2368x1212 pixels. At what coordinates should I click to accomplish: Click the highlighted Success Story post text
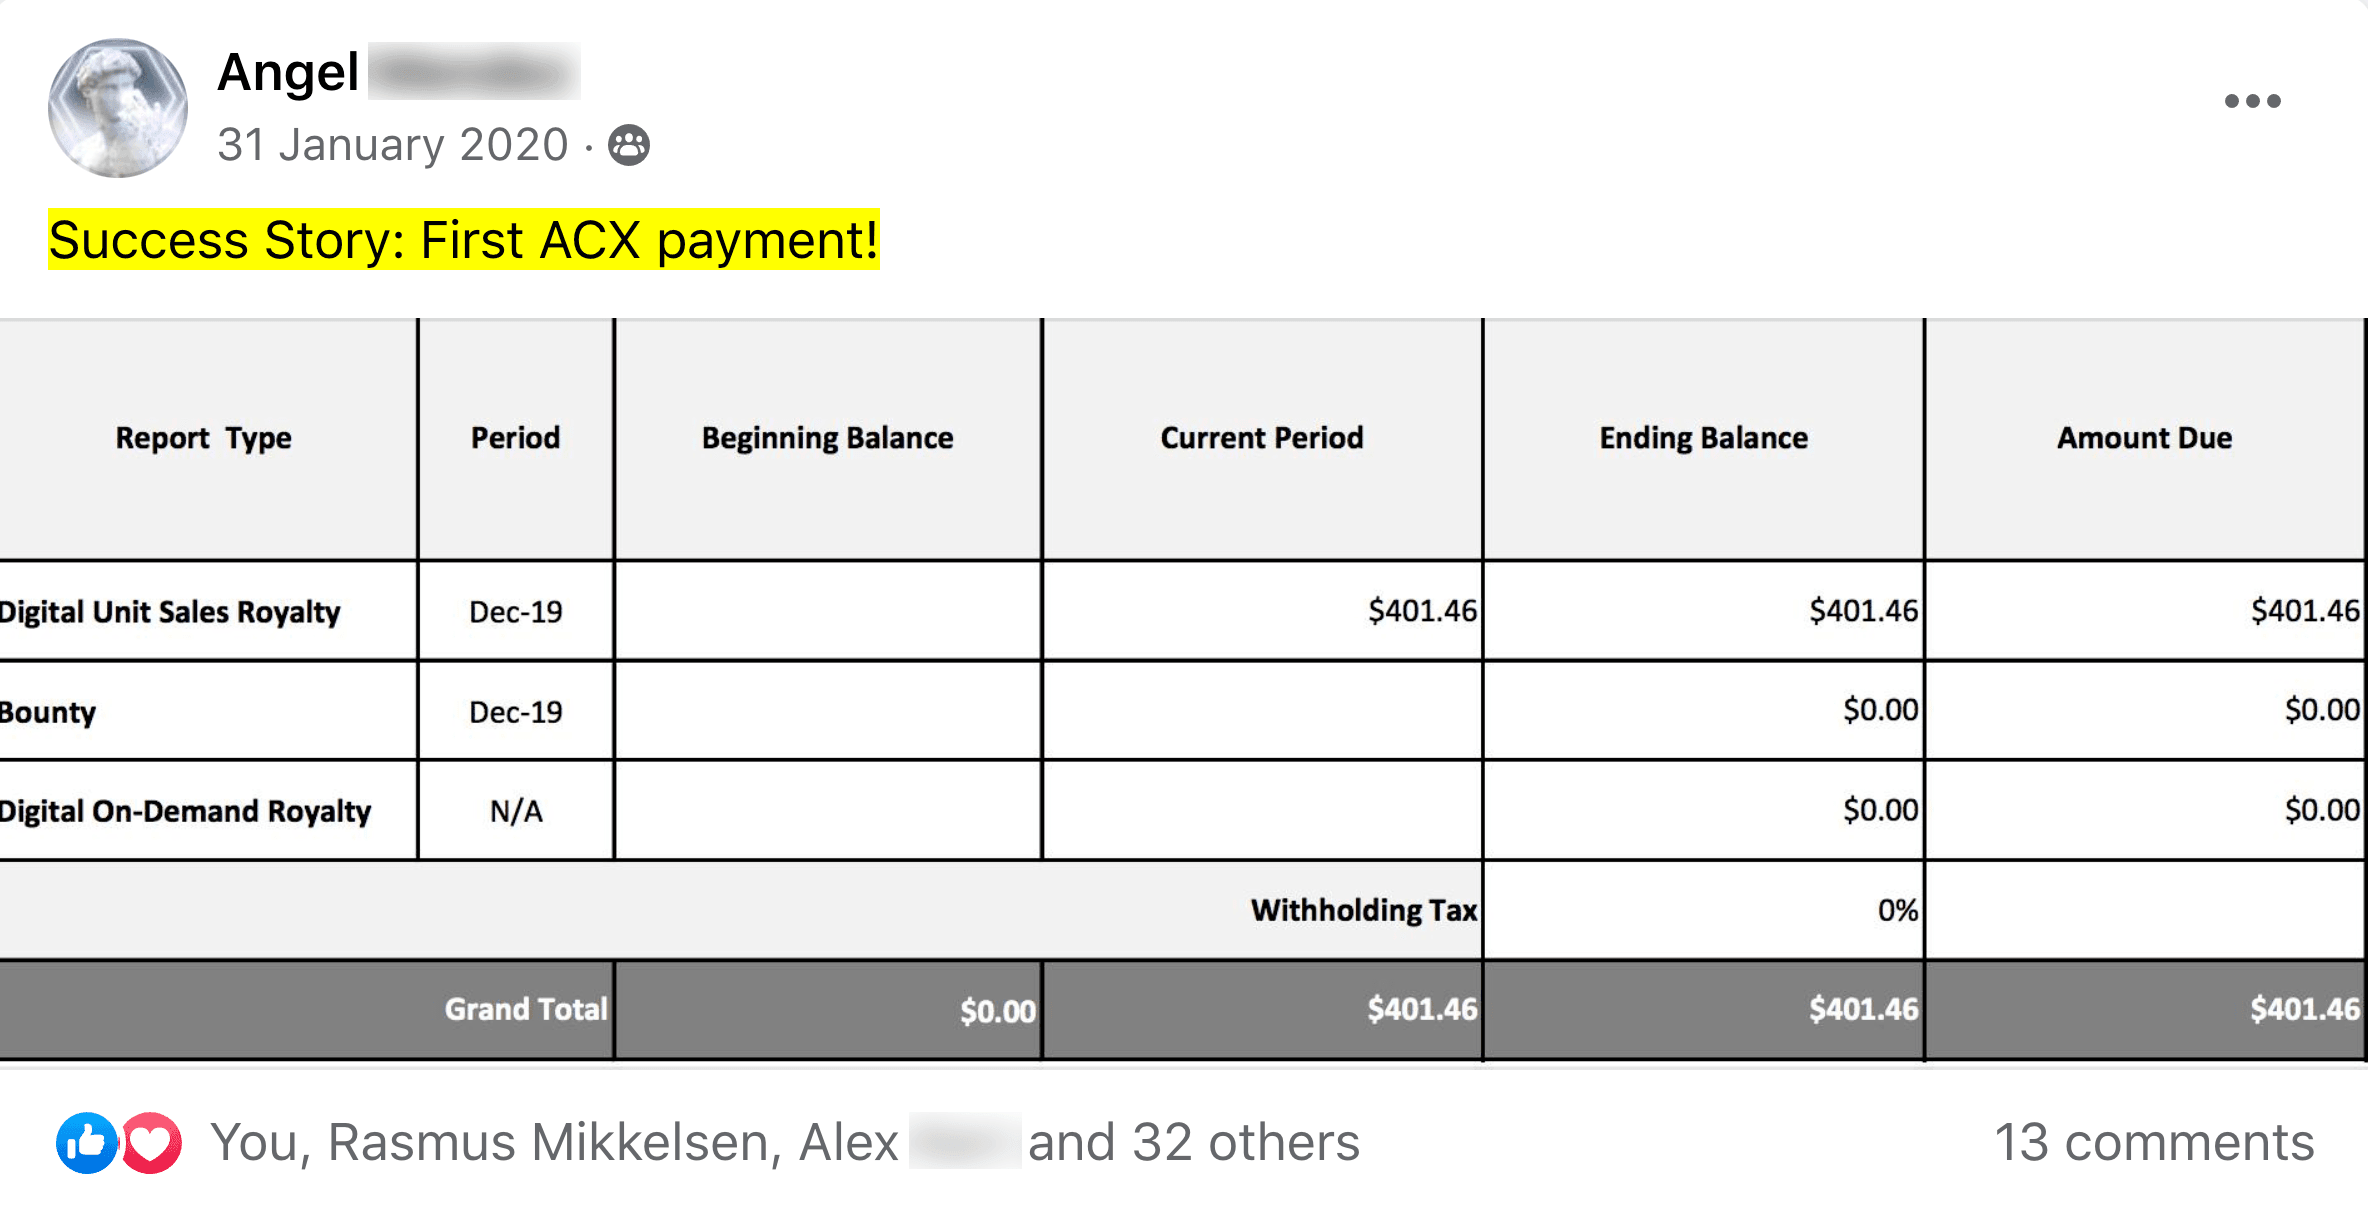pos(463,240)
